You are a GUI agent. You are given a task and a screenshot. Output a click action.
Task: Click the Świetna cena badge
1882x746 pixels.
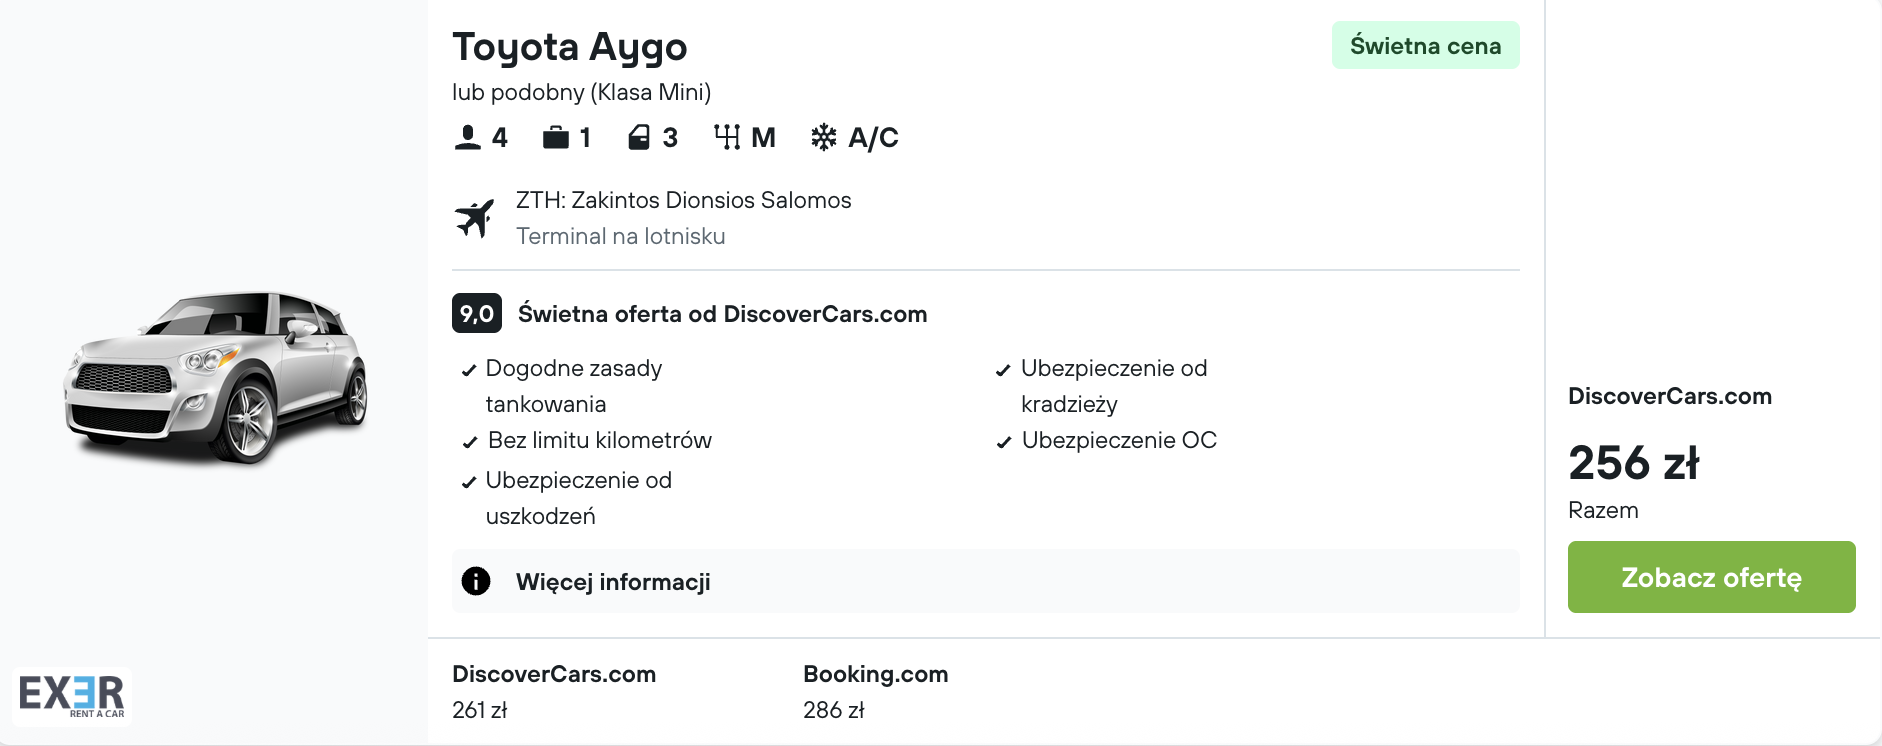point(1425,46)
